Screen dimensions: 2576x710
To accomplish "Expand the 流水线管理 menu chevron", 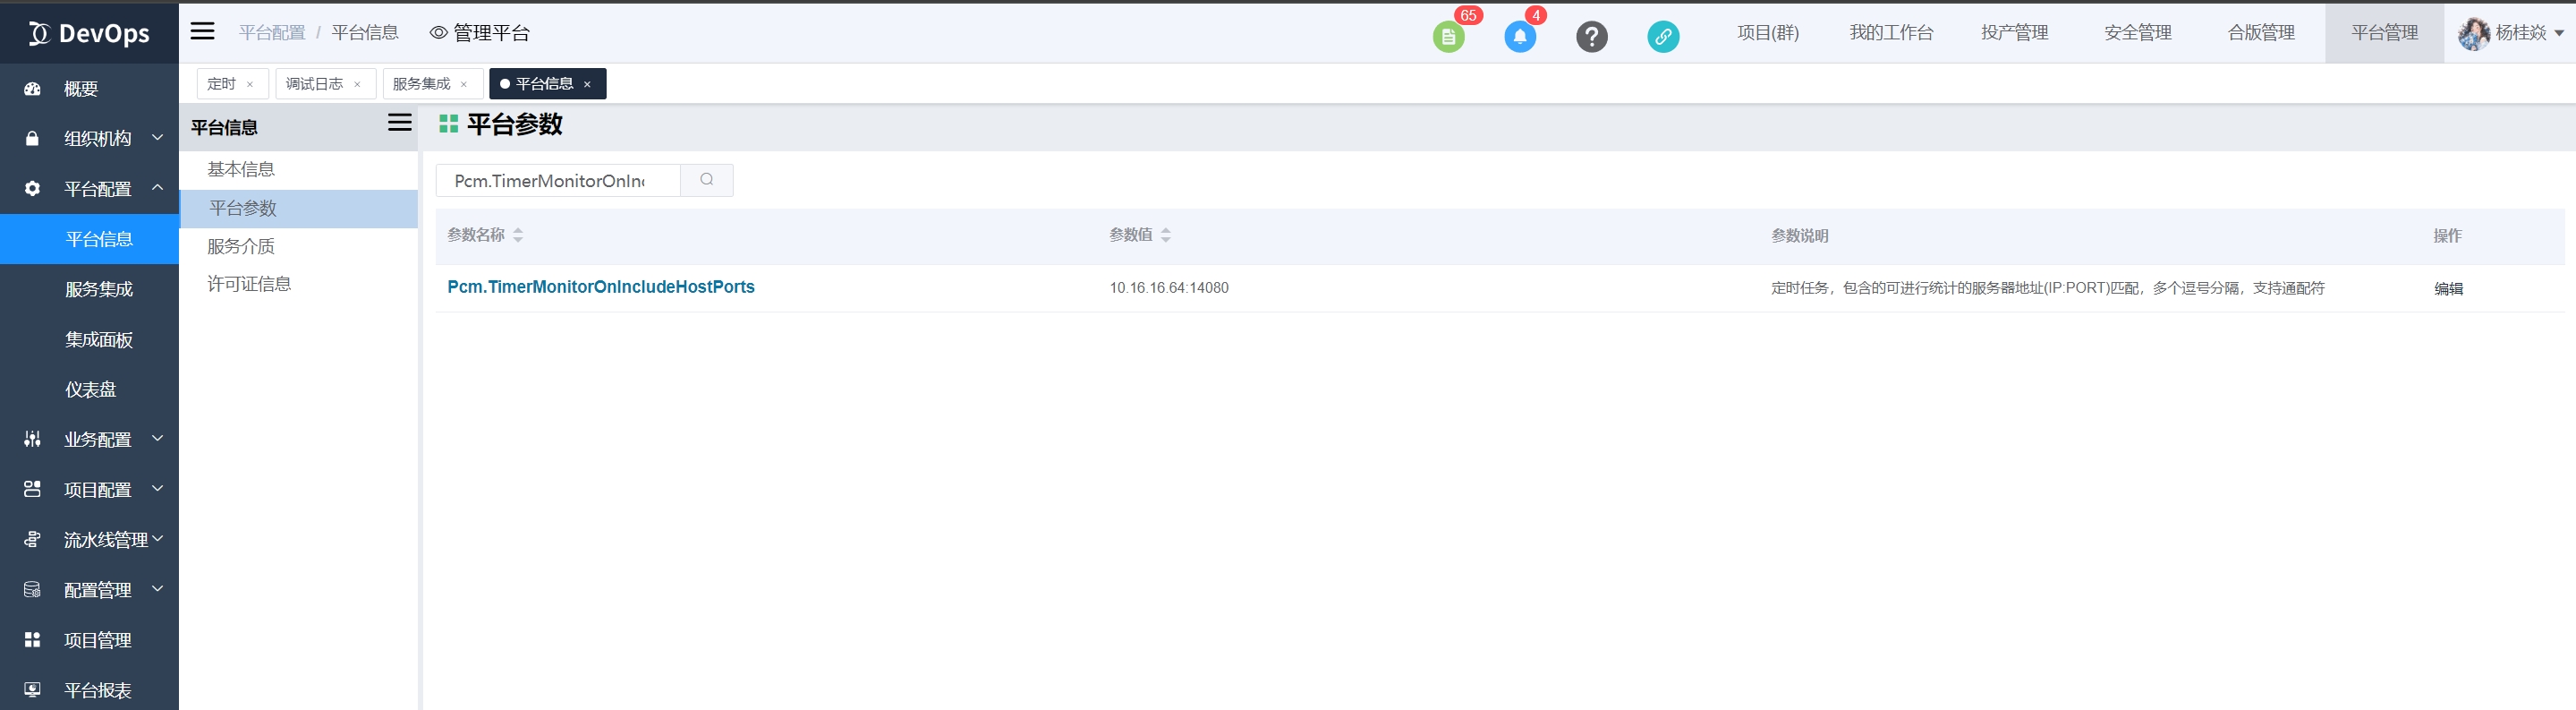I will click(x=157, y=539).
